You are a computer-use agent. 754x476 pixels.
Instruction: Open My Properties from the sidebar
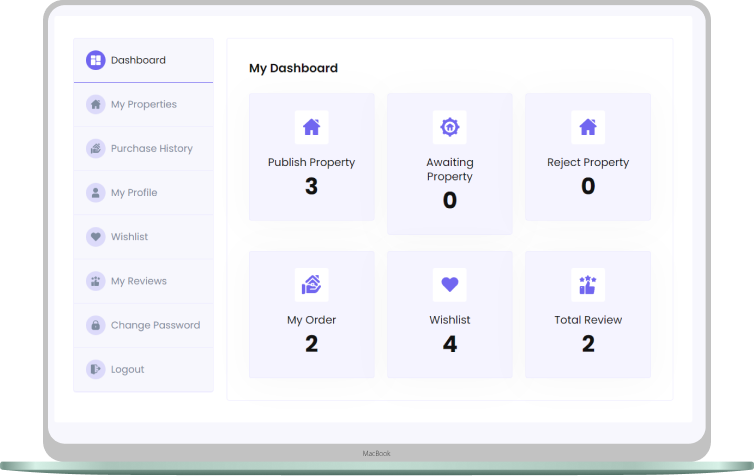[x=143, y=104]
